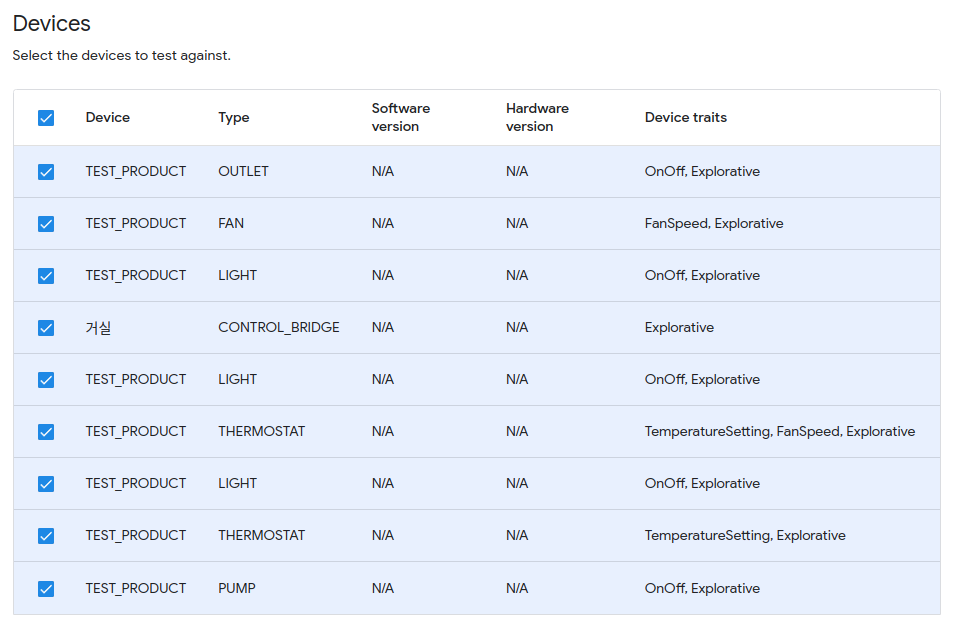Deselect the first THERMOSTAT device checkbox
Viewport: 953px width, 624px height.
tap(46, 431)
